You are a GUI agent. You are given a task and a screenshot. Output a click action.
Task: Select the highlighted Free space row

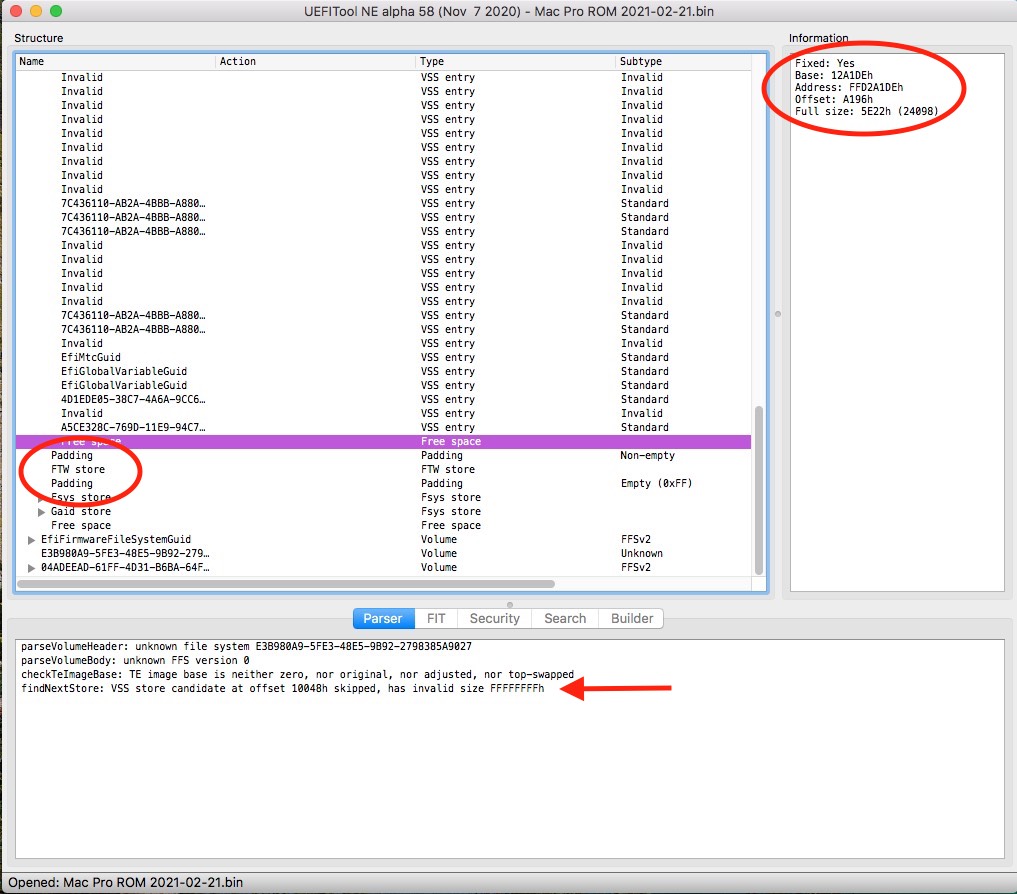(383, 442)
